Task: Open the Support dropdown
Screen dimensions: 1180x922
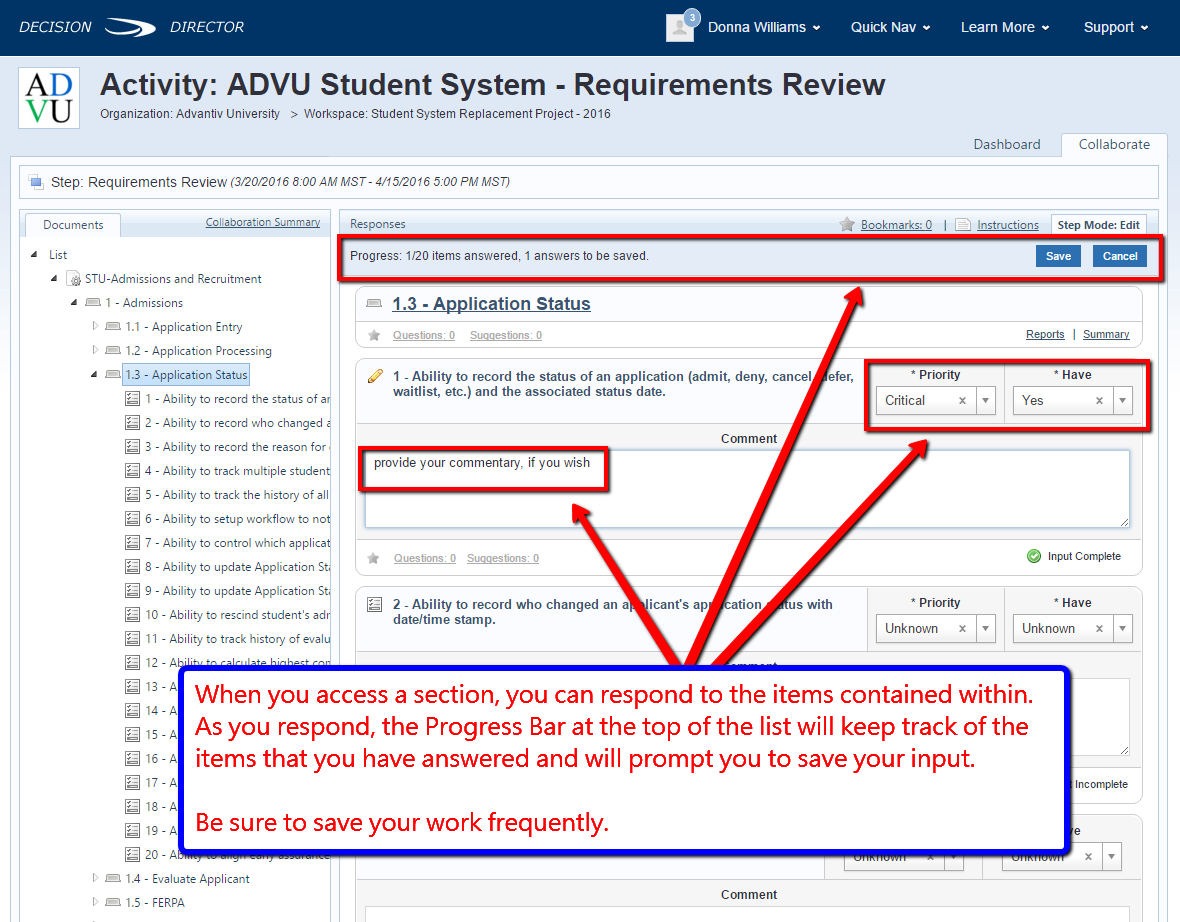Action: pyautogui.click(x=1115, y=27)
